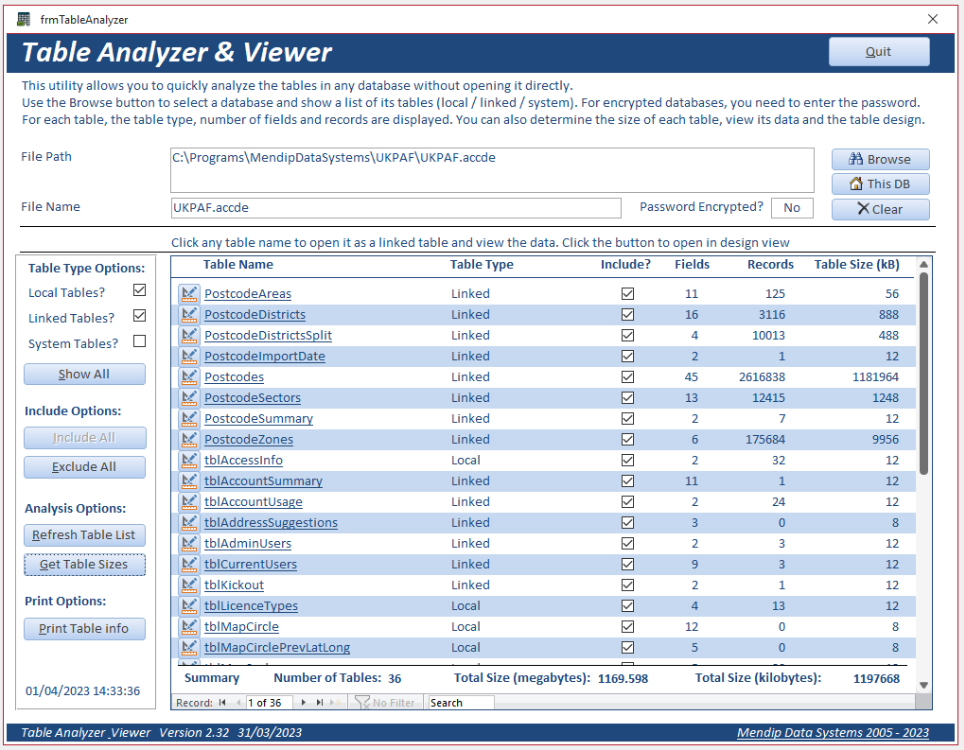The height and width of the screenshot is (750, 964).
Task: Click the record Search box
Action: (461, 703)
